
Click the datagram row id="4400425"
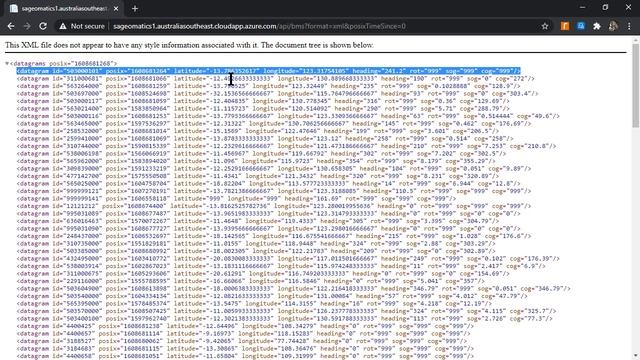coord(245,326)
